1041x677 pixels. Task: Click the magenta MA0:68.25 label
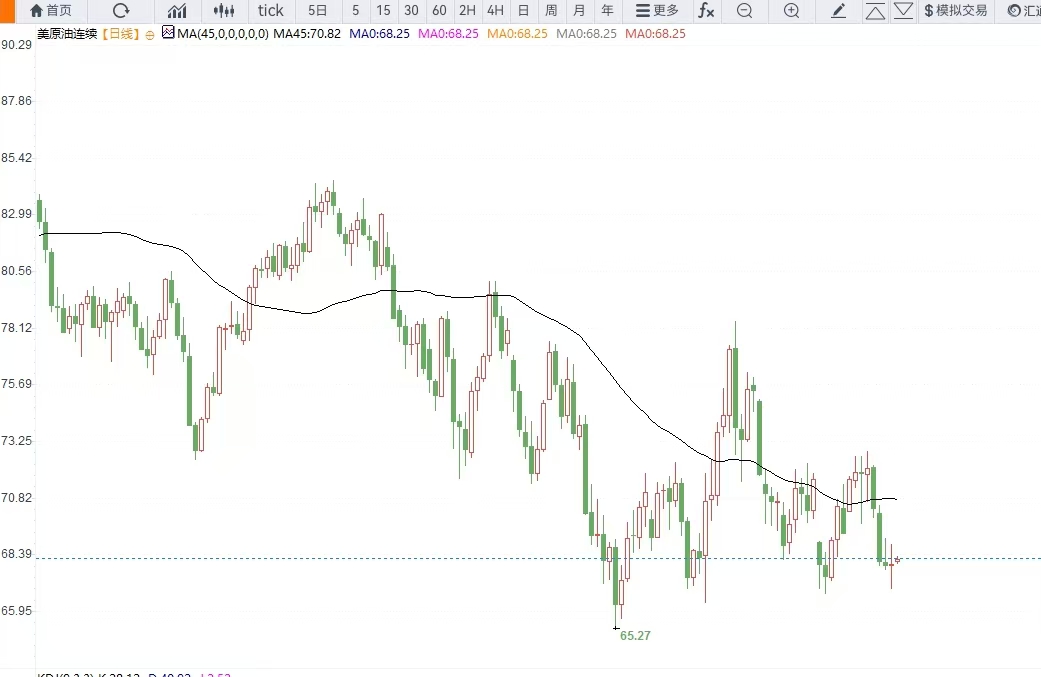448,34
